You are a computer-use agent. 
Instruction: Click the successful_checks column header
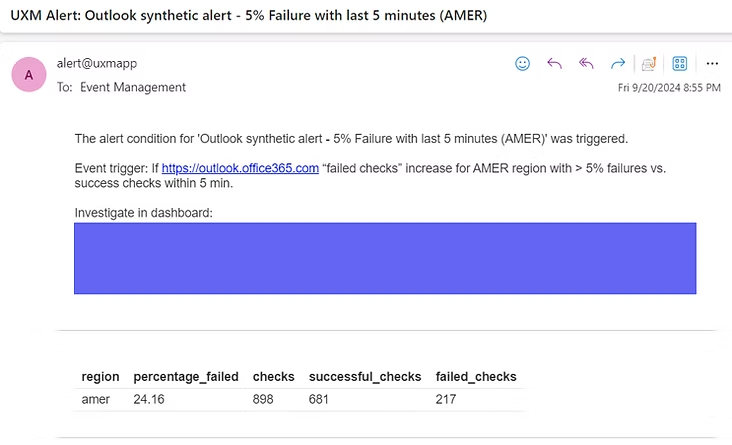(x=365, y=377)
